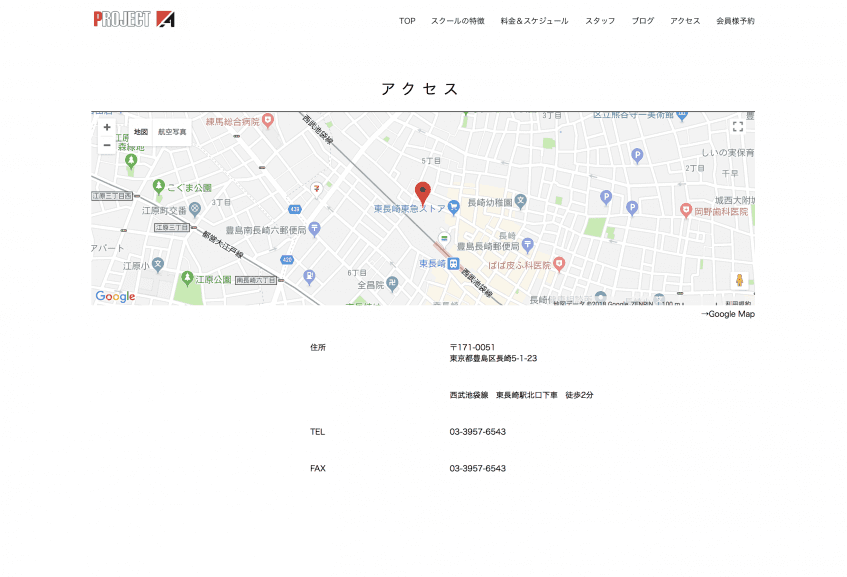Click the 7-Eleven store marker
This screenshot has height=577, width=847.
click(317, 189)
